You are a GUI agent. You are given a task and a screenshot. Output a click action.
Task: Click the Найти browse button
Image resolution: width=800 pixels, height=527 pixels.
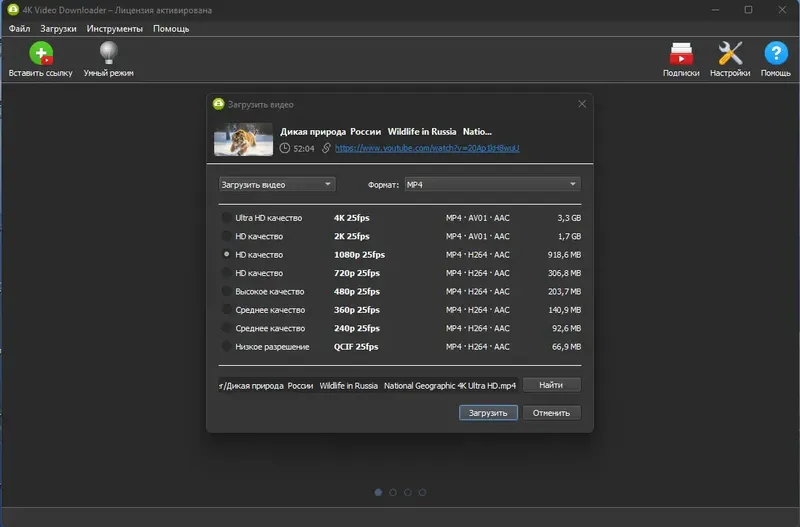pos(552,385)
